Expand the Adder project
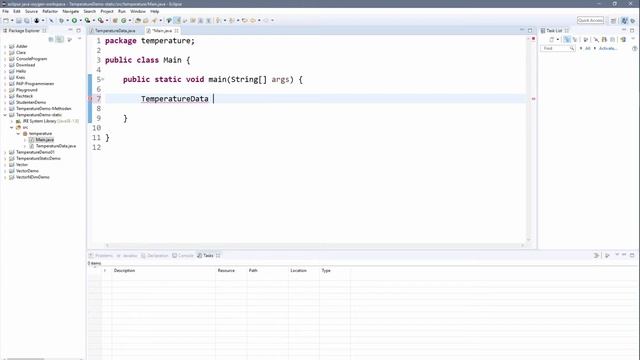Screen dimensions: 640x360 [5, 46]
